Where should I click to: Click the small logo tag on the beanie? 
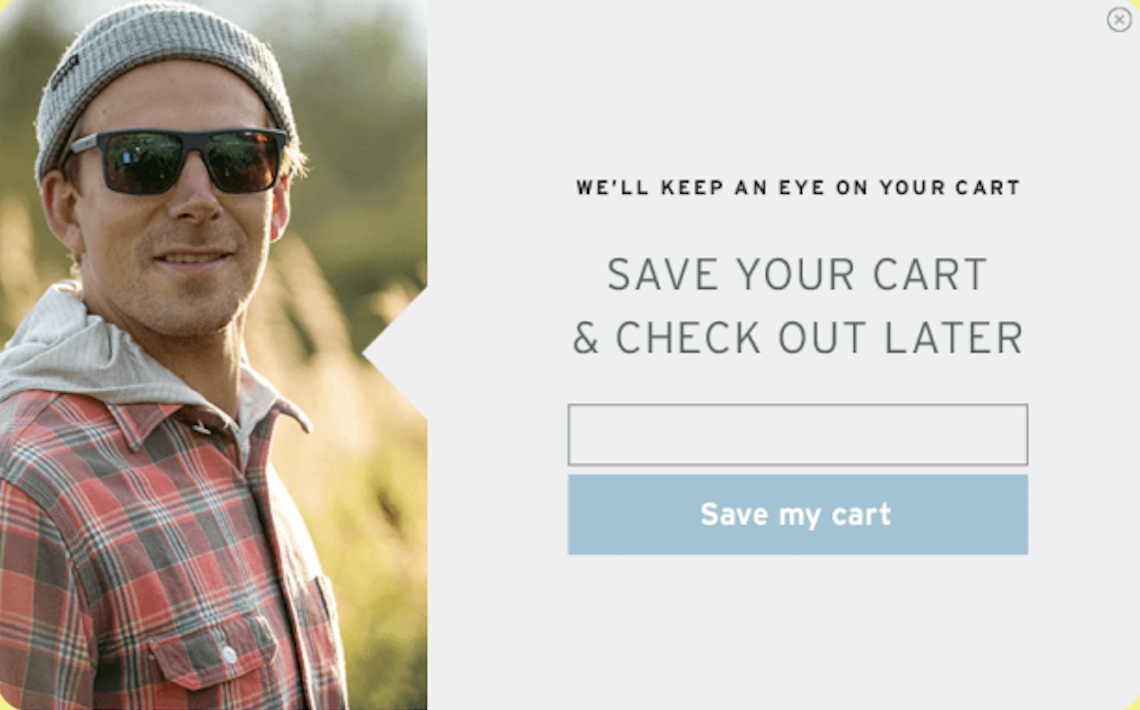(65, 71)
